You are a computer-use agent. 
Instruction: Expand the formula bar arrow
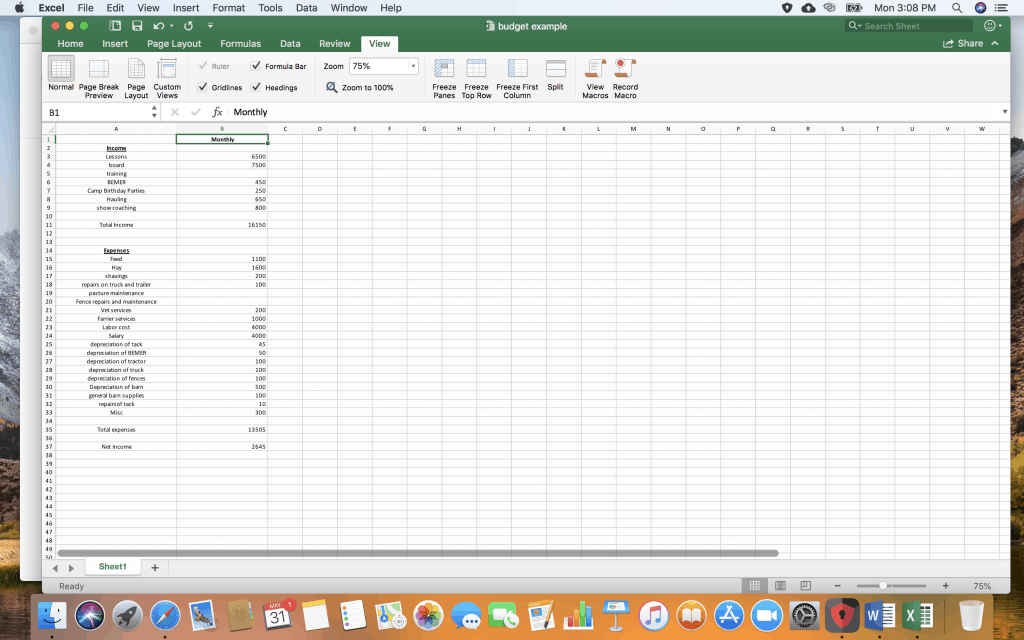(1004, 112)
